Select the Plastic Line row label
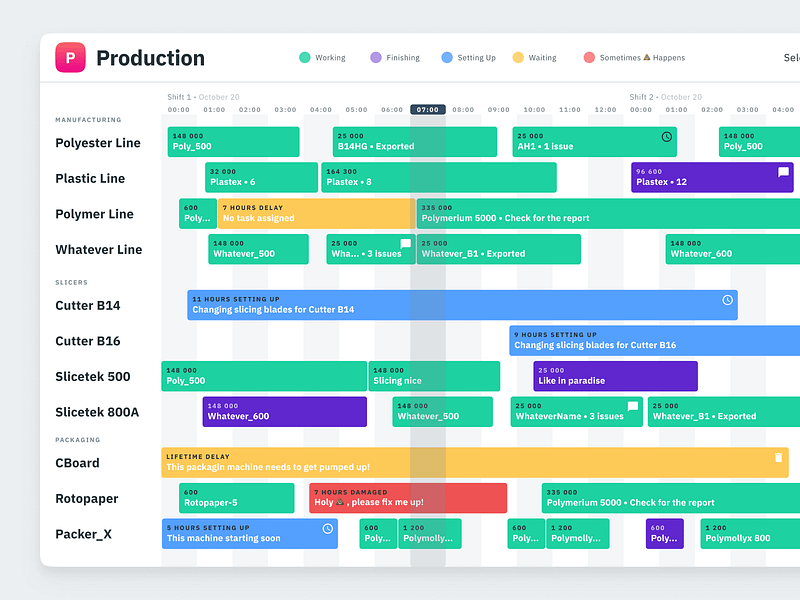The width and height of the screenshot is (800, 600). (90, 179)
